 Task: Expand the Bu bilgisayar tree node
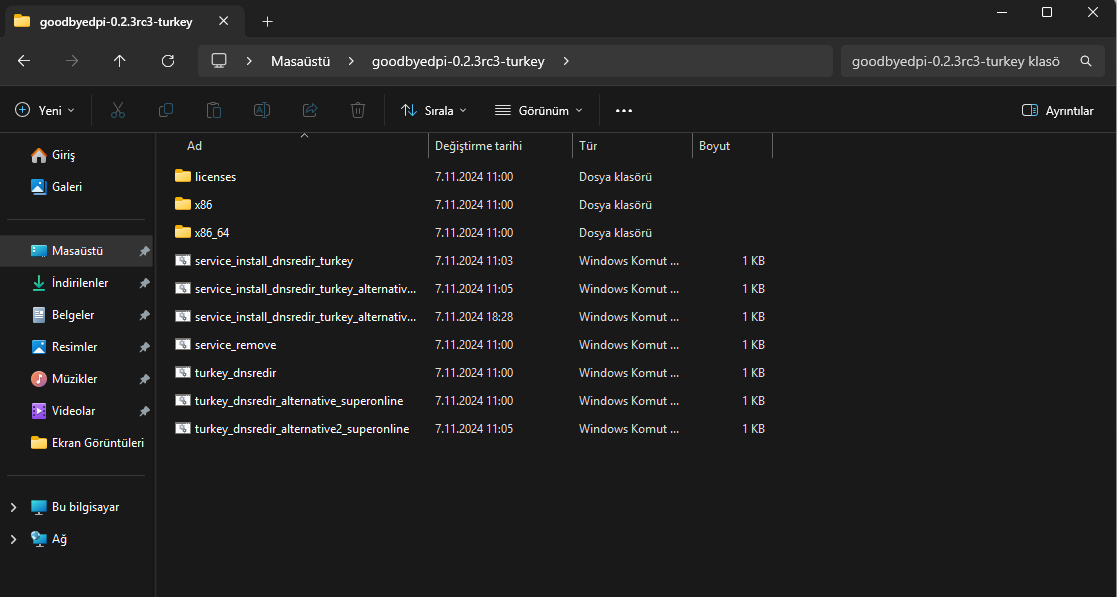[x=13, y=507]
